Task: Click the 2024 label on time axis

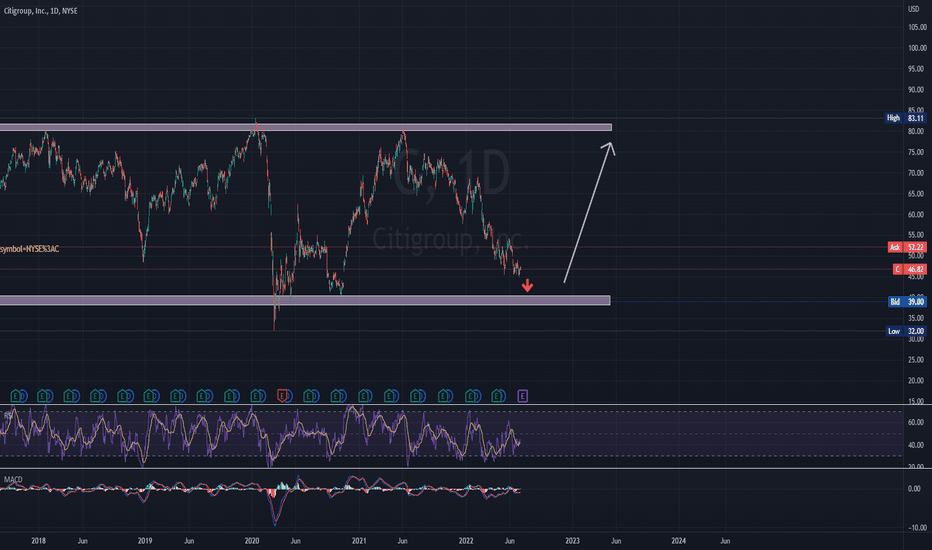Action: pos(678,541)
